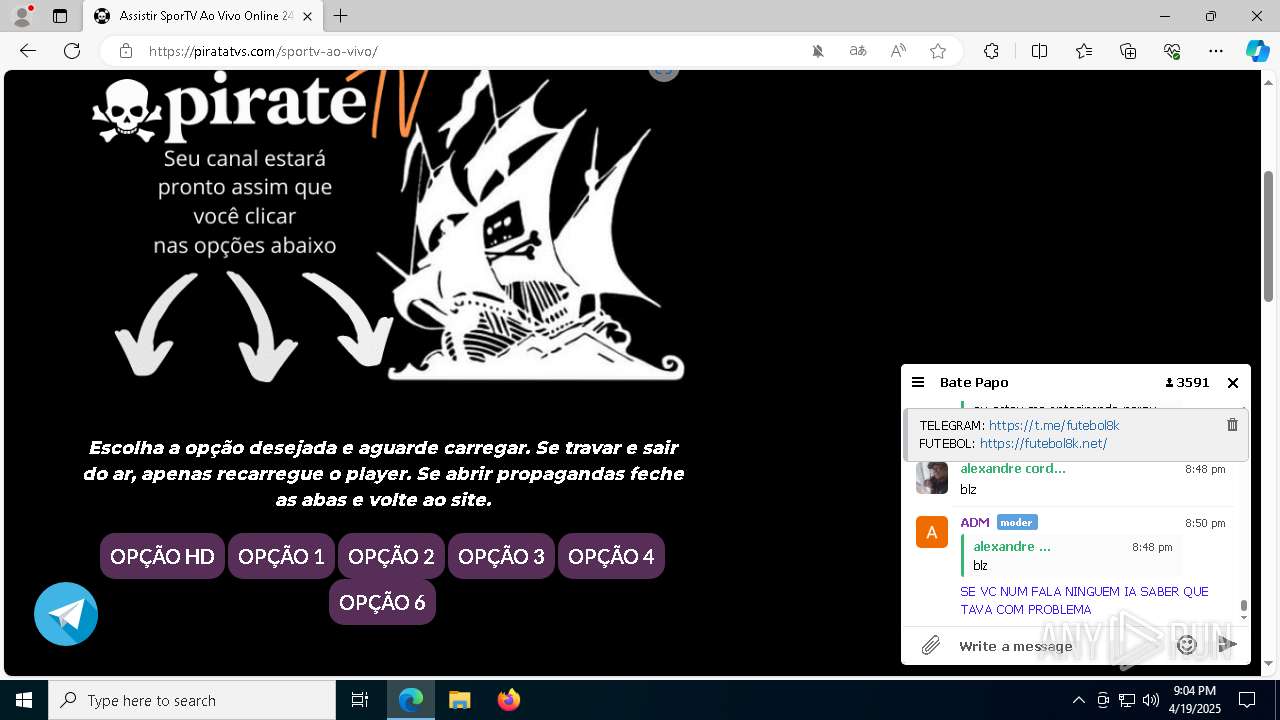Add this page to favorites star
This screenshot has height=720, width=1280.
938,51
